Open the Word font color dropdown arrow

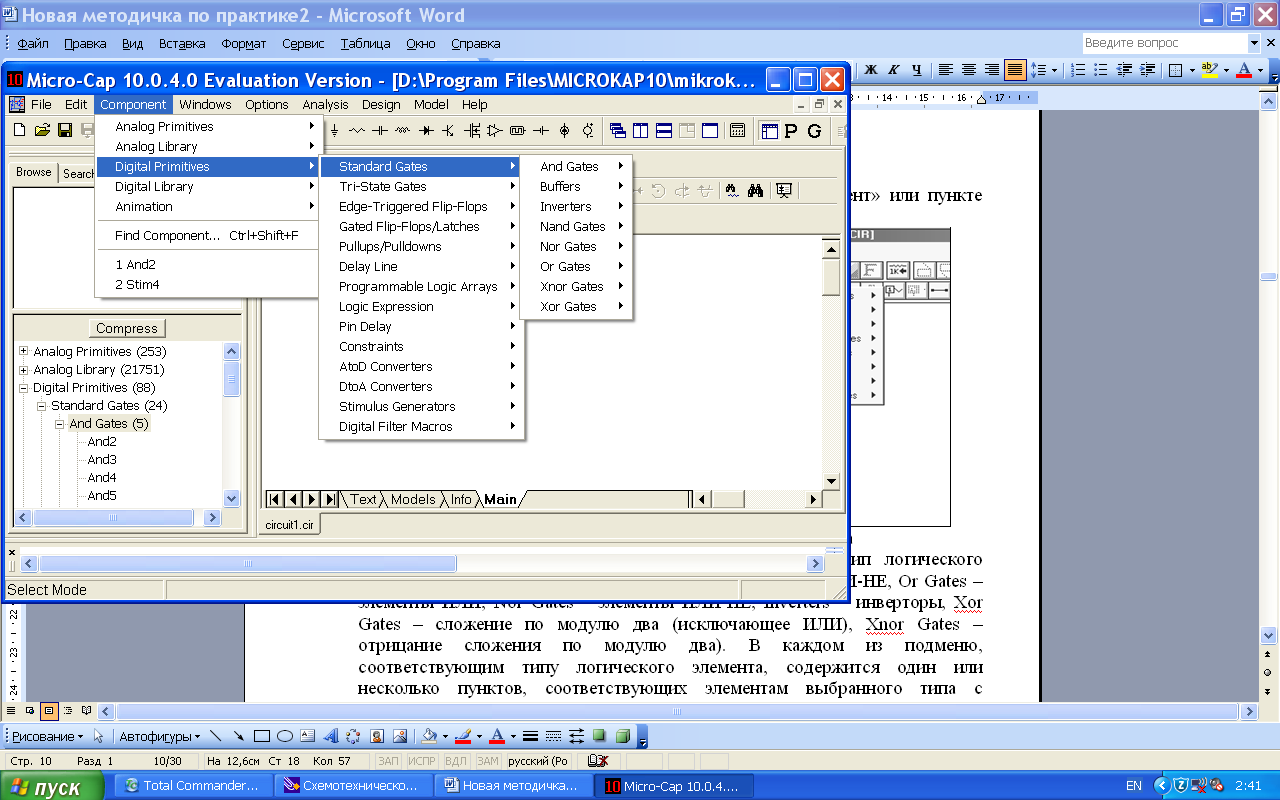click(1261, 69)
